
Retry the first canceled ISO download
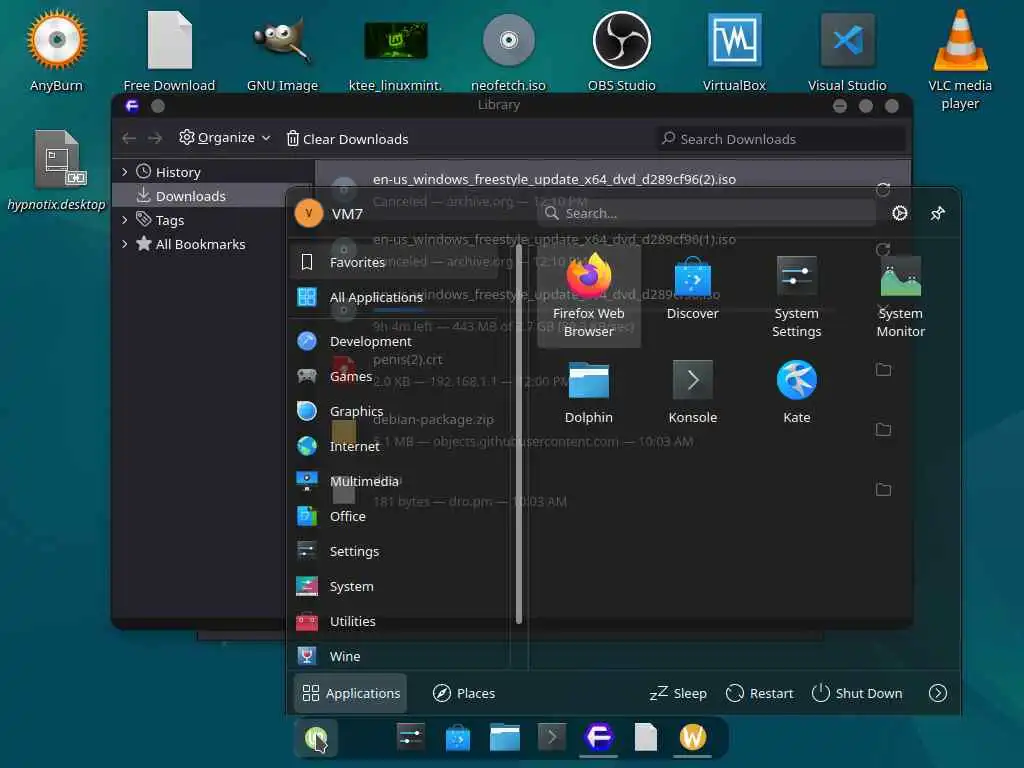click(883, 190)
